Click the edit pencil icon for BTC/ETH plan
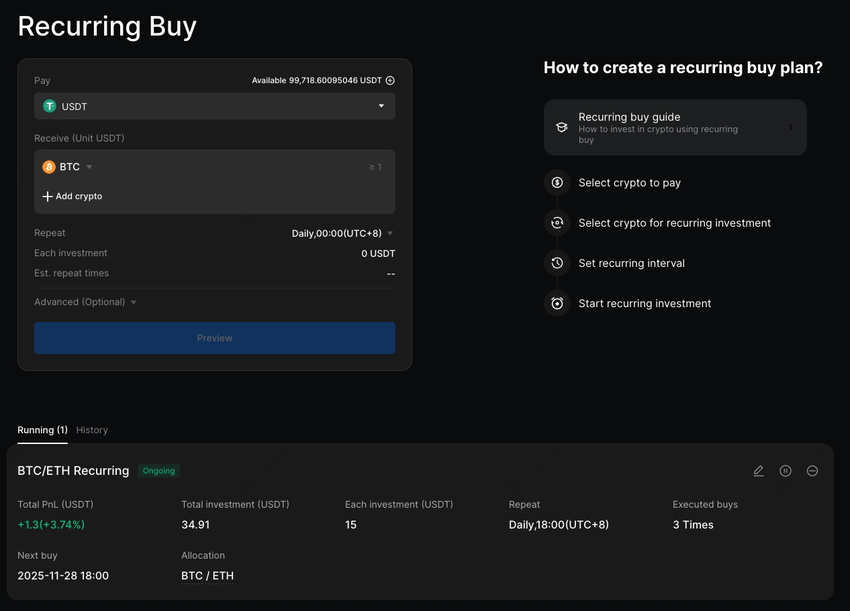Viewport: 850px width, 611px height. point(758,471)
